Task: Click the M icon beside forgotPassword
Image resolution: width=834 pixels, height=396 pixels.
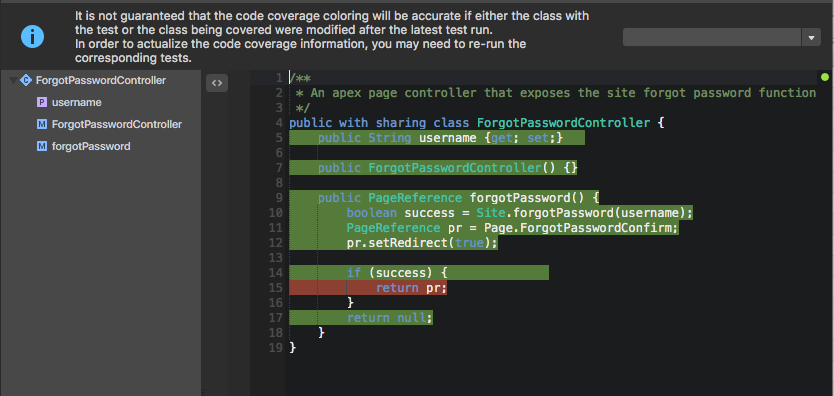Action: click(x=42, y=146)
